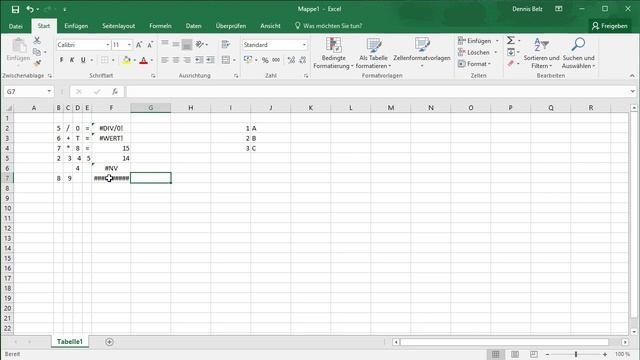Align content to bottom of cell
Viewport: 640px width, 360px height.
click(x=187, y=44)
